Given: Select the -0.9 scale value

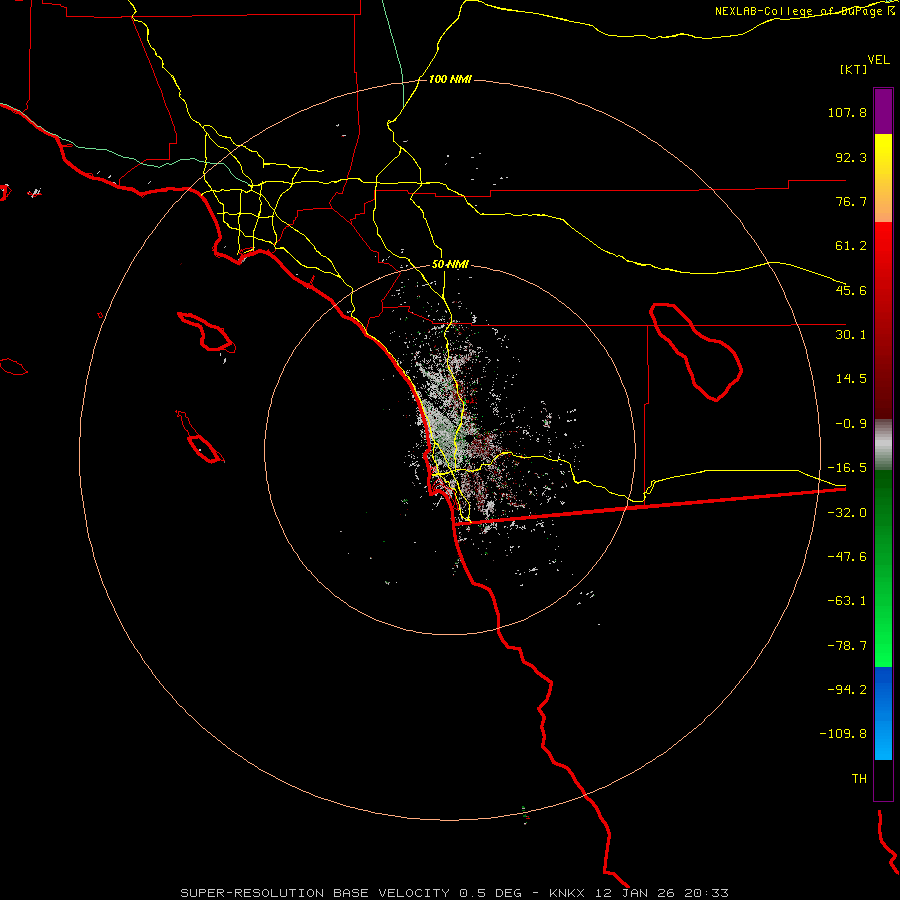Looking at the screenshot, I should (851, 424).
